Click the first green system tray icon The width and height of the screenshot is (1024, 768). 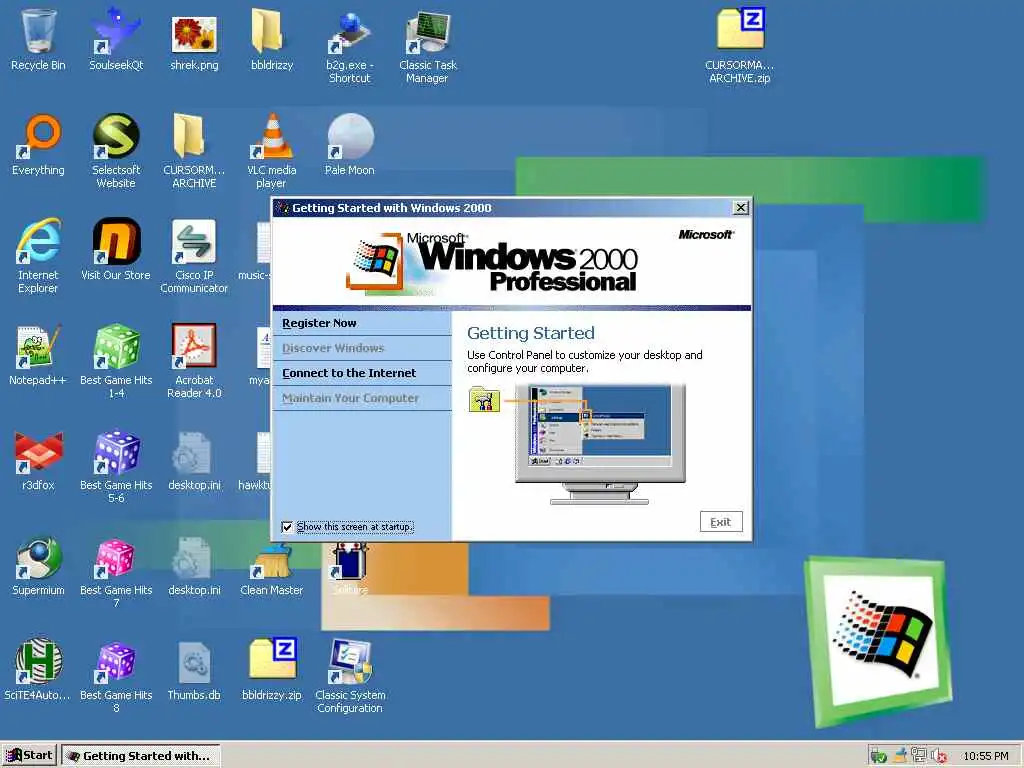(x=878, y=756)
